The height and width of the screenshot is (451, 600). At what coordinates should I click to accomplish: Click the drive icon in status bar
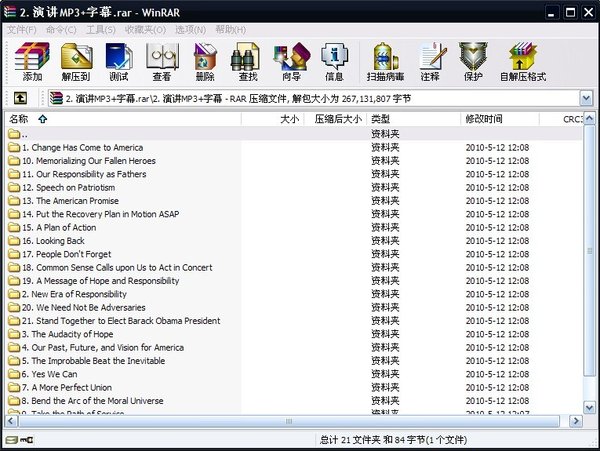click(x=12, y=440)
